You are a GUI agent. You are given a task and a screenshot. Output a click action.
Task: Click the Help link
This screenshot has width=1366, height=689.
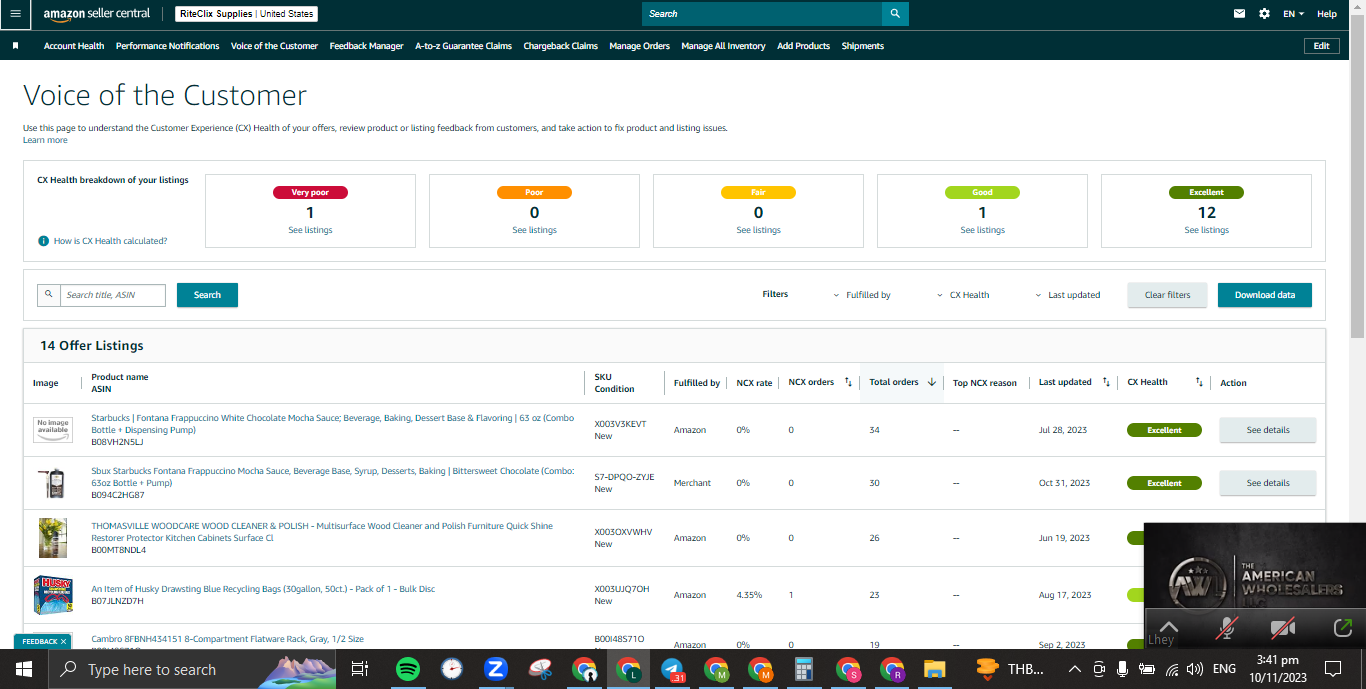coord(1327,14)
